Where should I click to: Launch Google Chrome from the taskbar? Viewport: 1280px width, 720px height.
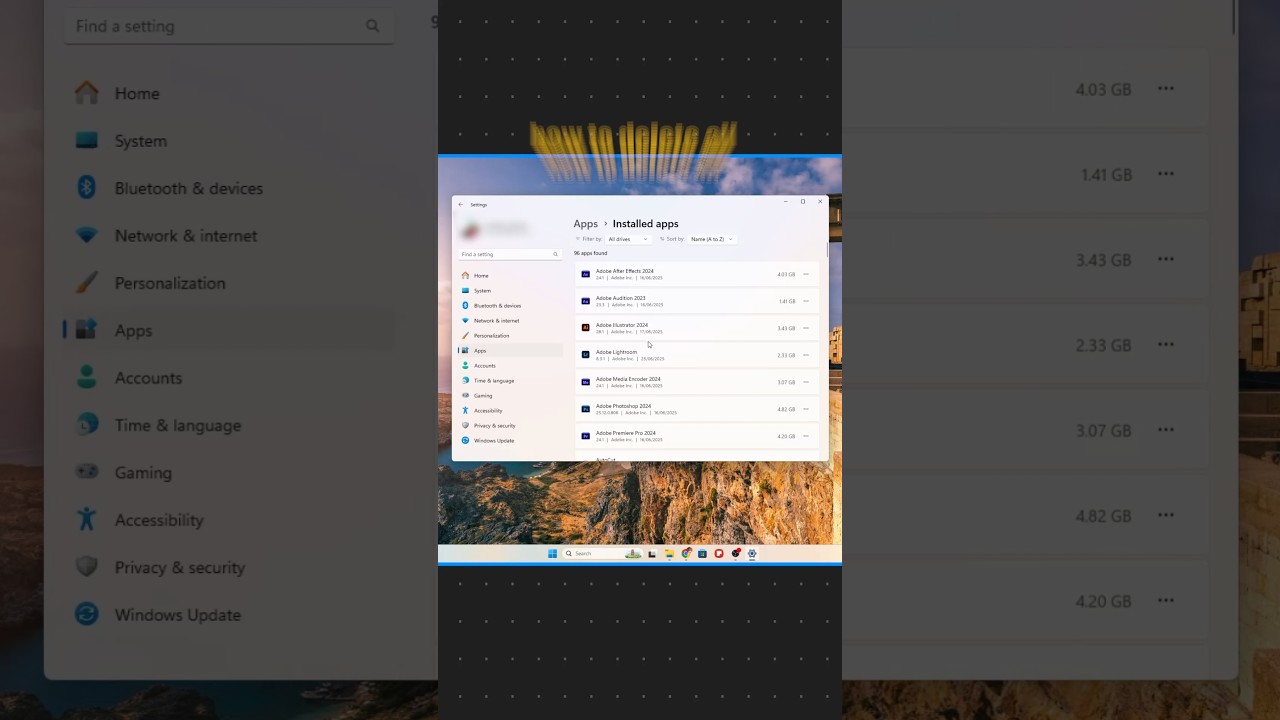point(686,553)
